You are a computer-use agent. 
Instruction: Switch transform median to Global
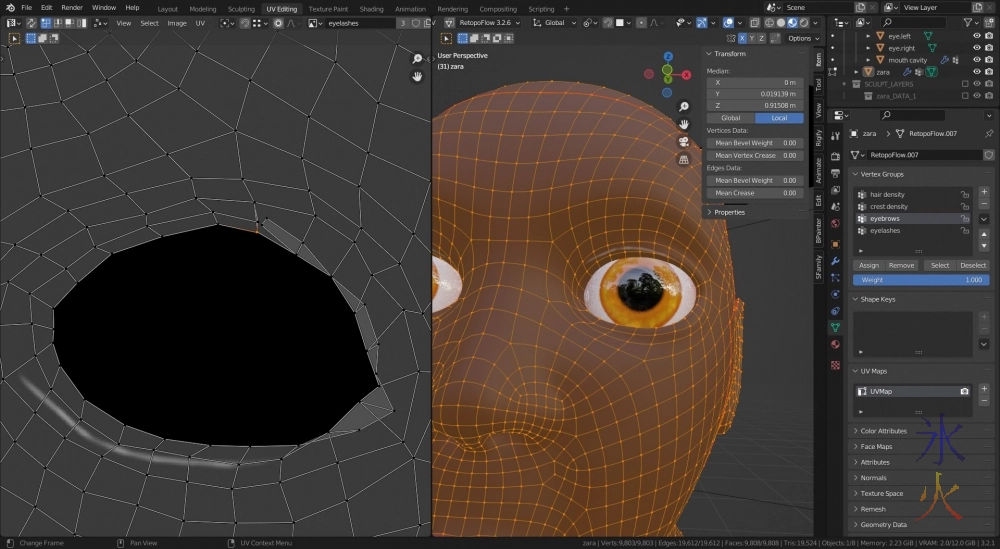point(731,118)
